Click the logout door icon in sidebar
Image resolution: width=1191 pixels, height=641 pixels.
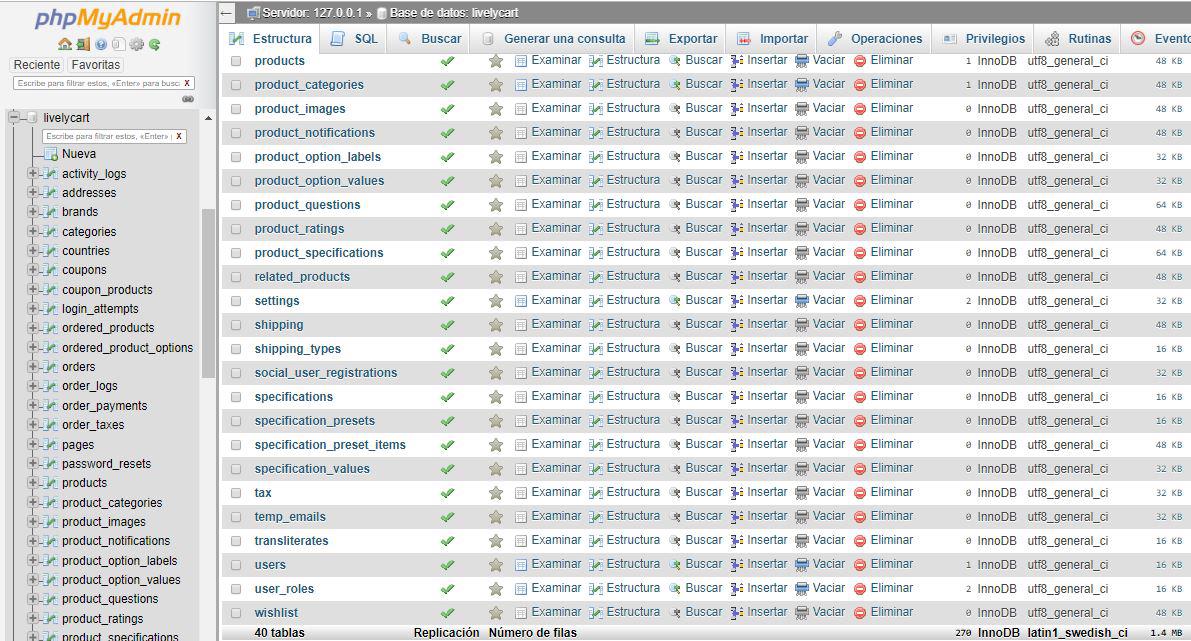point(83,44)
